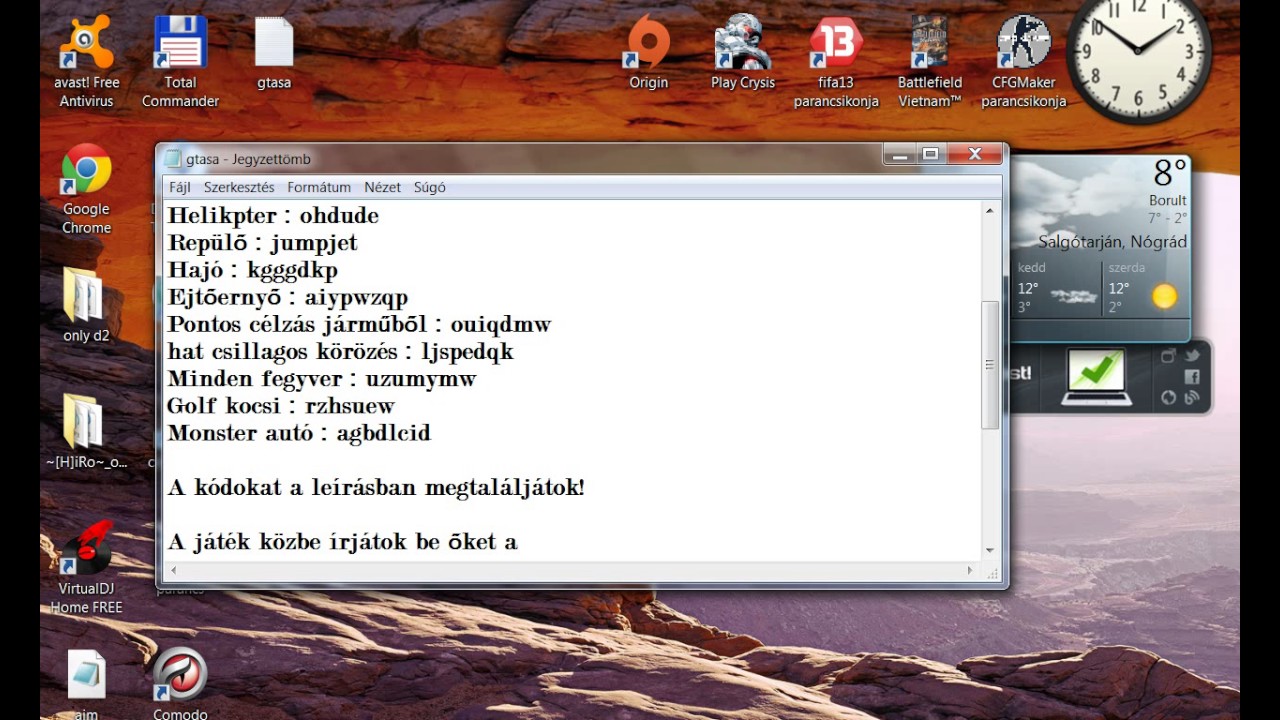The height and width of the screenshot is (720, 1280).
Task: Click the 'Minden fegyver : uzumymw' line
Action: pyautogui.click(x=322, y=379)
